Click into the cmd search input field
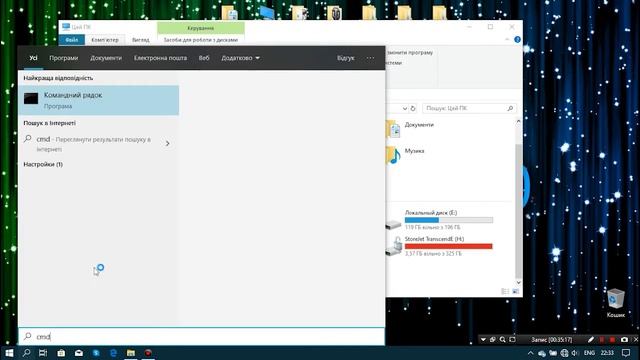This screenshot has height=360, width=640. coord(201,336)
